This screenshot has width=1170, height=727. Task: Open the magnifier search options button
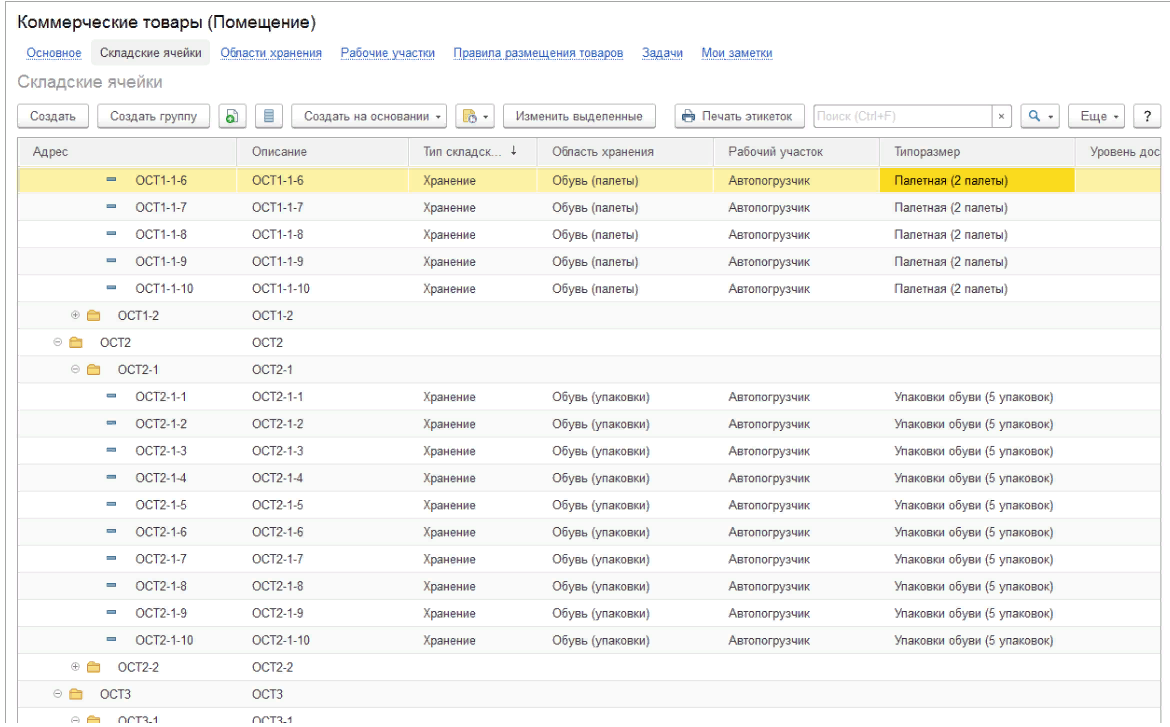click(1040, 117)
